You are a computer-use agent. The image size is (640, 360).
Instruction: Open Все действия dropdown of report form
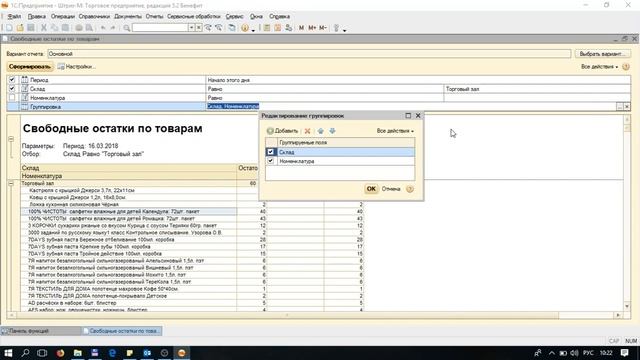(x=599, y=67)
